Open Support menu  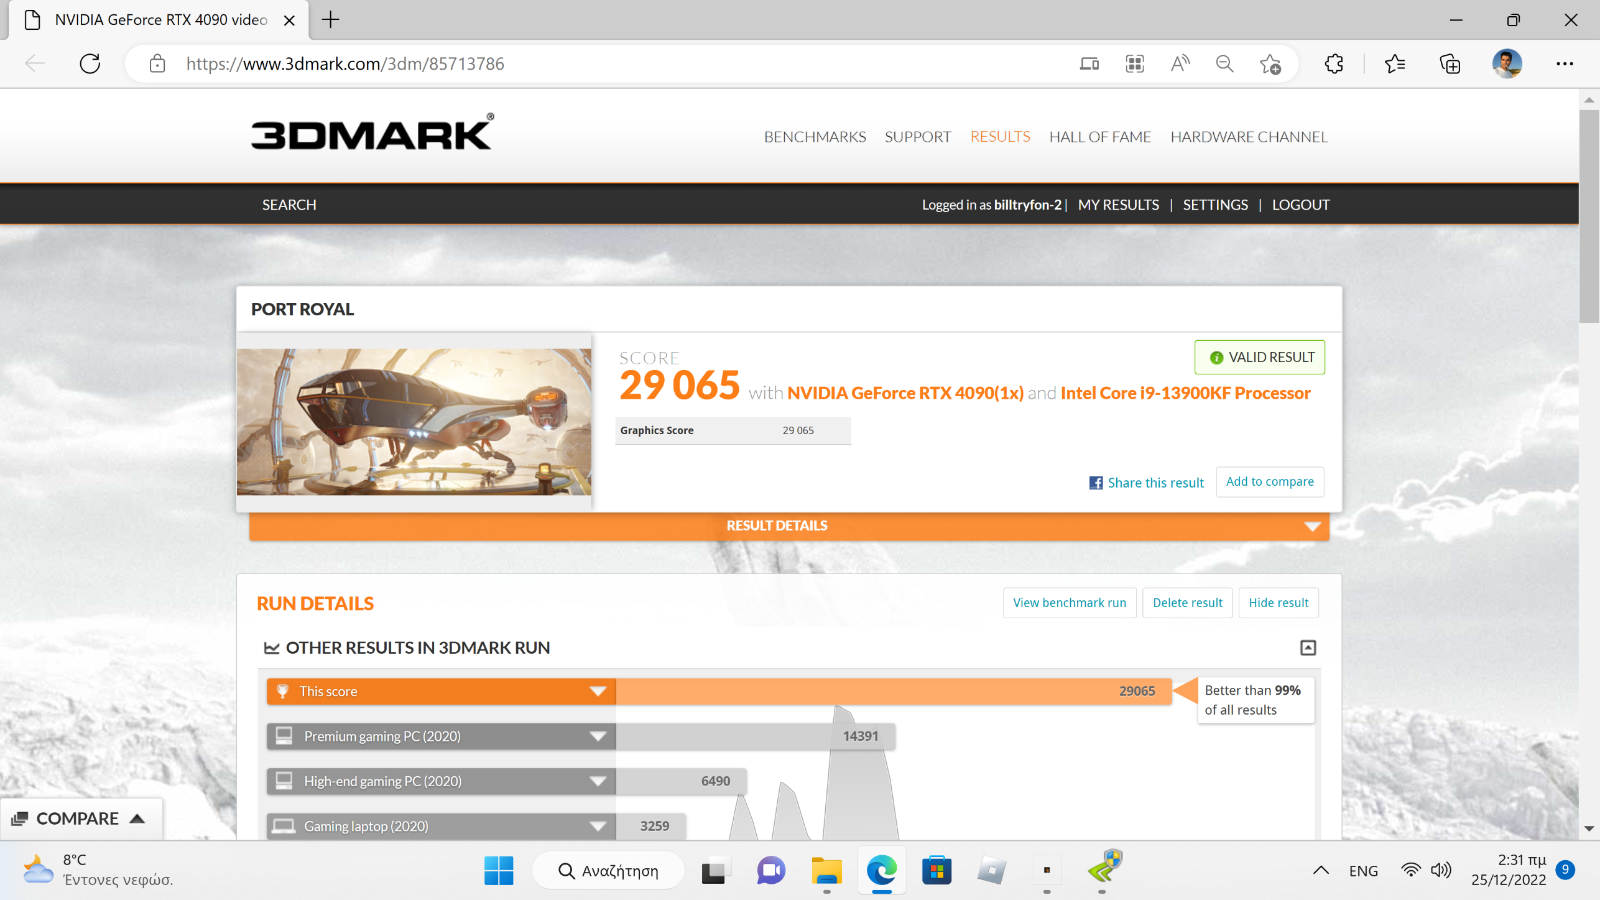(x=918, y=137)
